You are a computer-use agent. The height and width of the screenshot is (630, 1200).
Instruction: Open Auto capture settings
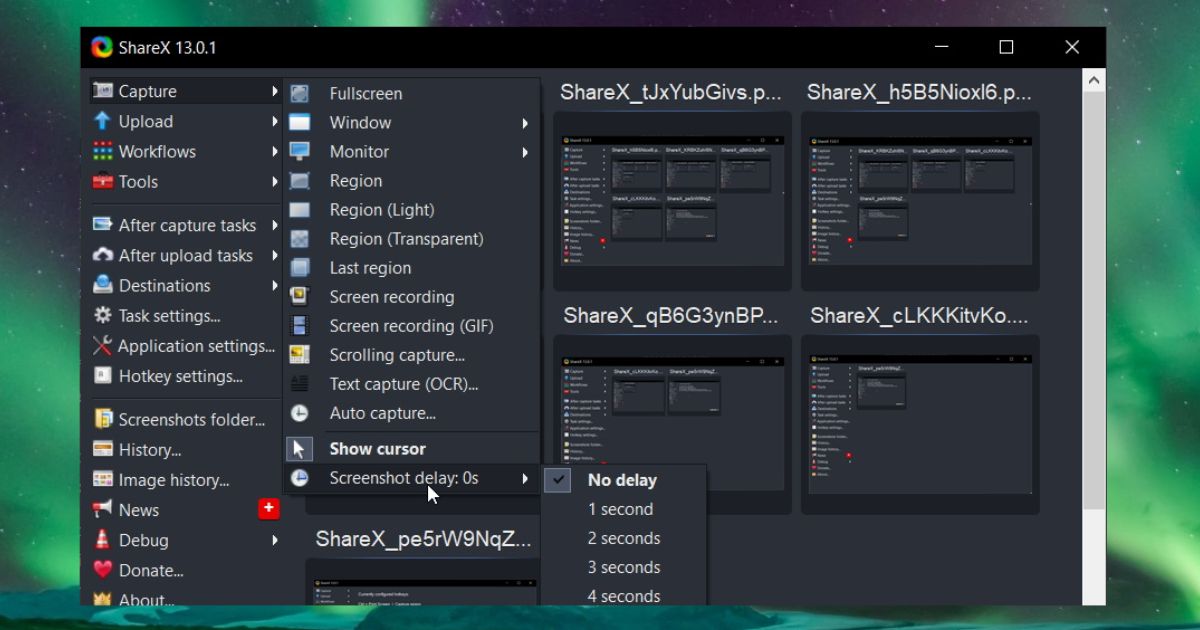point(381,413)
